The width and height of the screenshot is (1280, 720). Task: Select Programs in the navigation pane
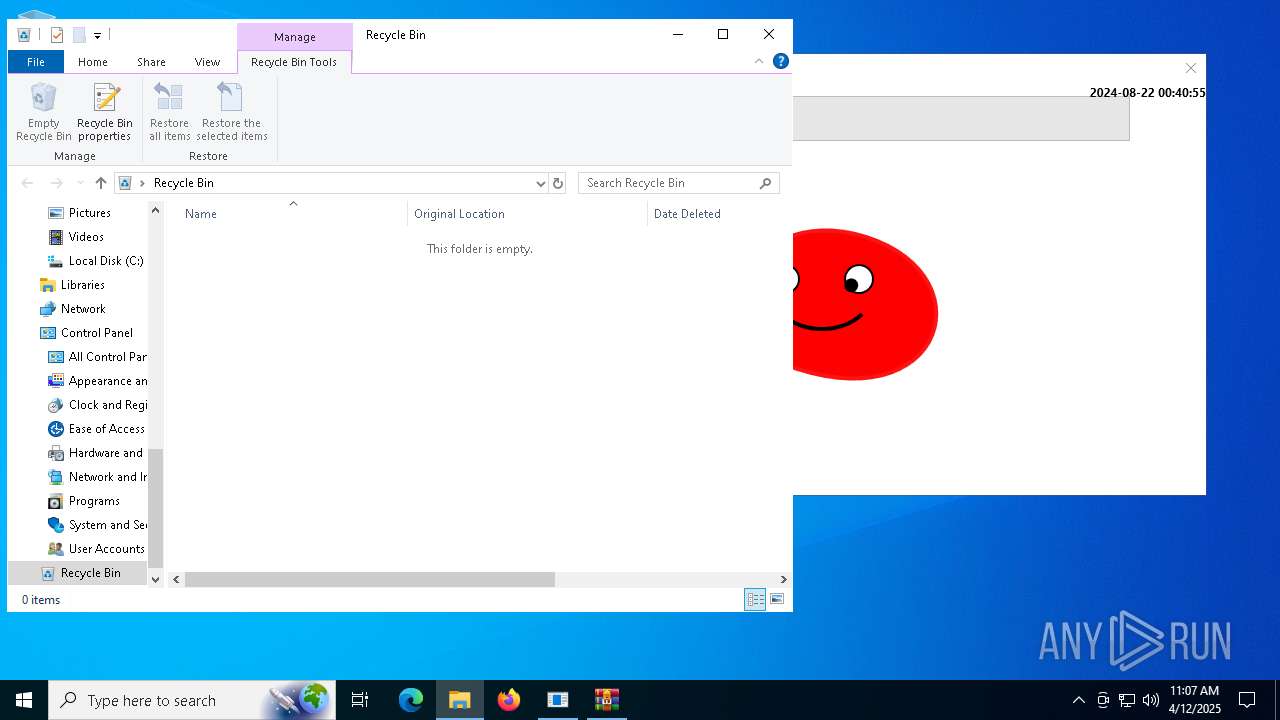pos(94,501)
